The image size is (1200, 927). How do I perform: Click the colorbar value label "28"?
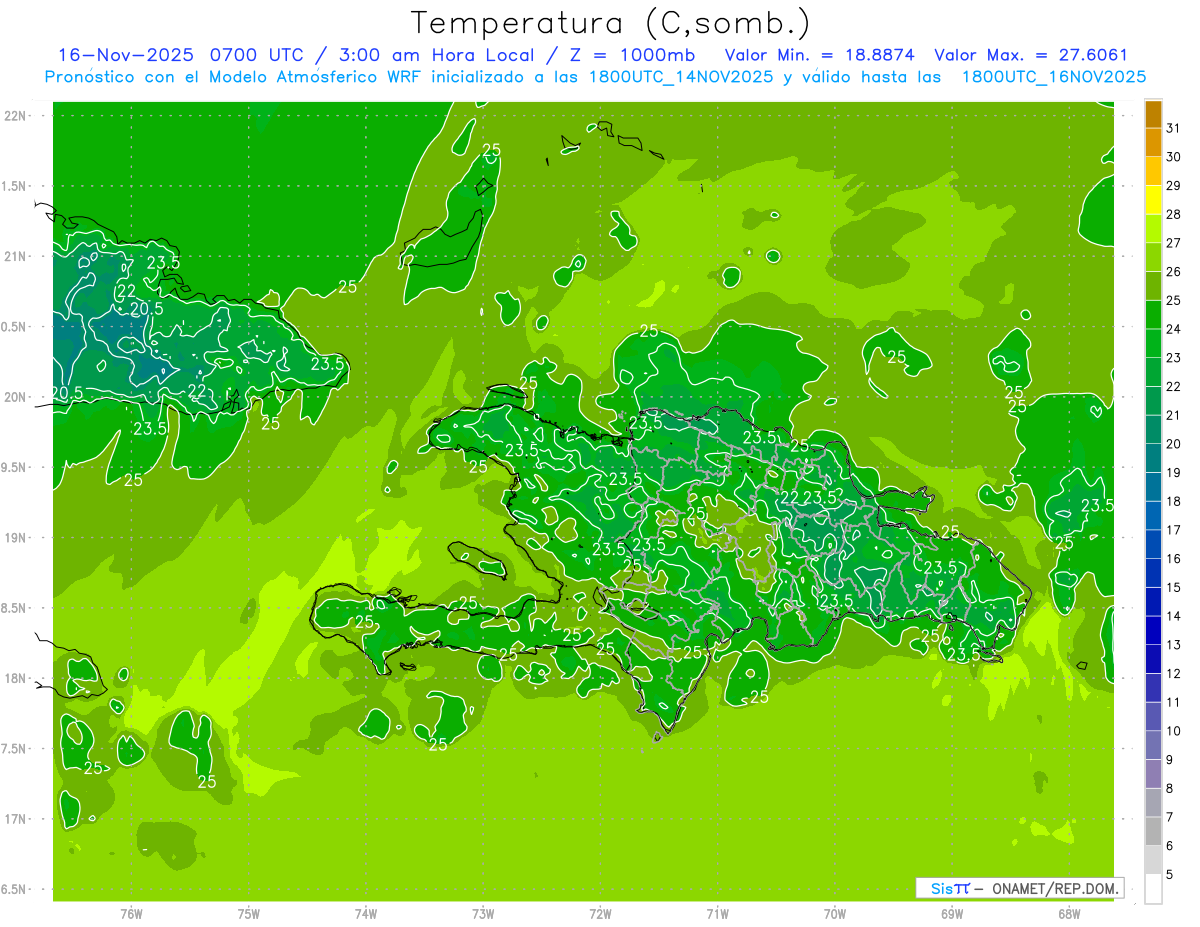[x=1173, y=214]
